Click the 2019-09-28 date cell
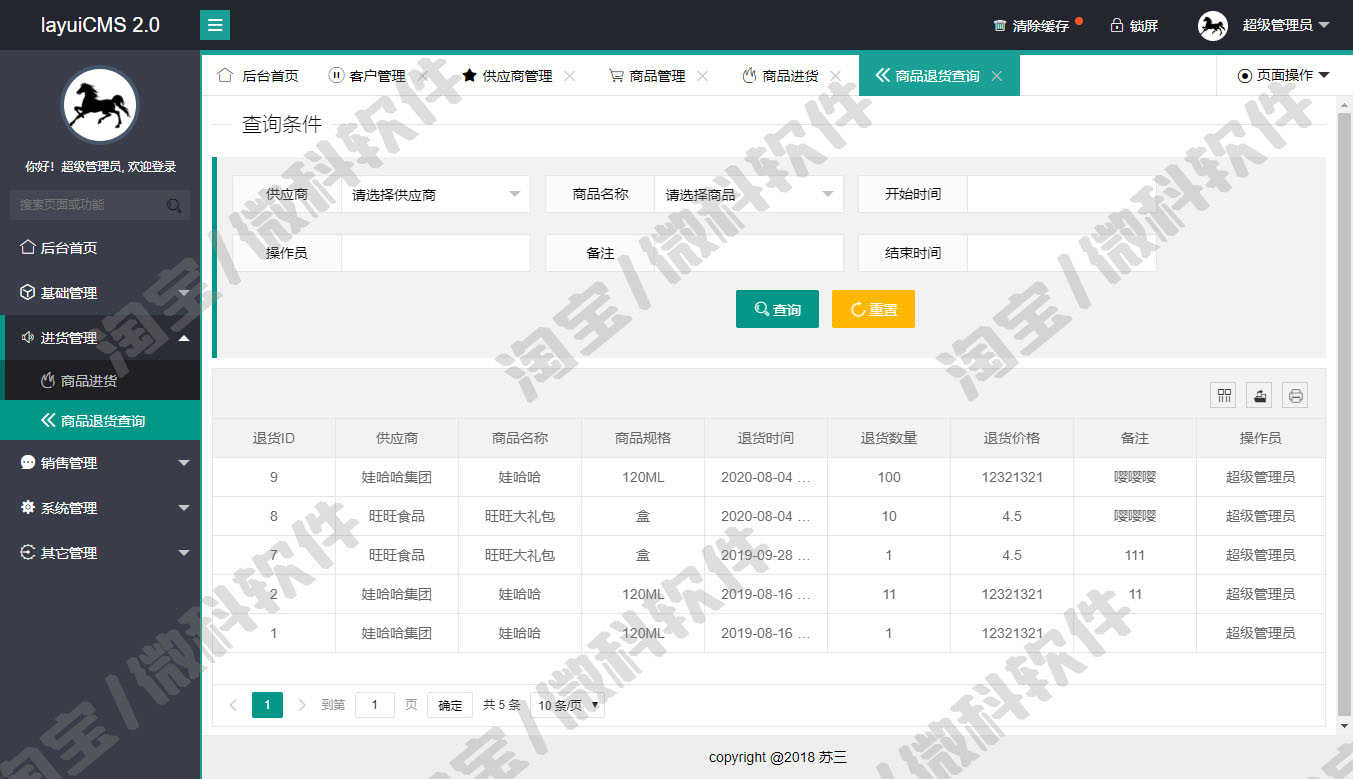Viewport: 1353px width, 779px height. pyautogui.click(x=766, y=555)
